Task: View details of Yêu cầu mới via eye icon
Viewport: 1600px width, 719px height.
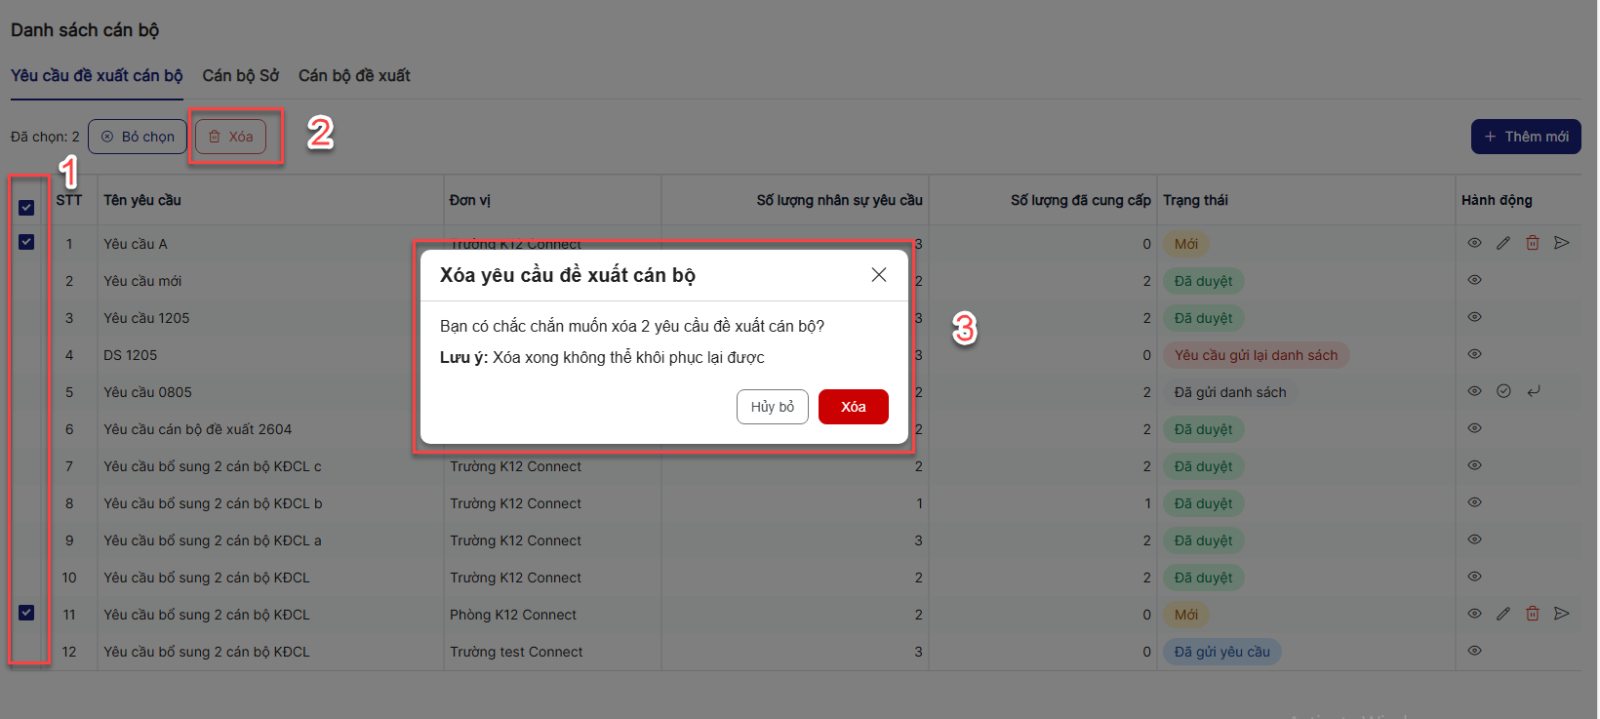Action: point(1474,280)
